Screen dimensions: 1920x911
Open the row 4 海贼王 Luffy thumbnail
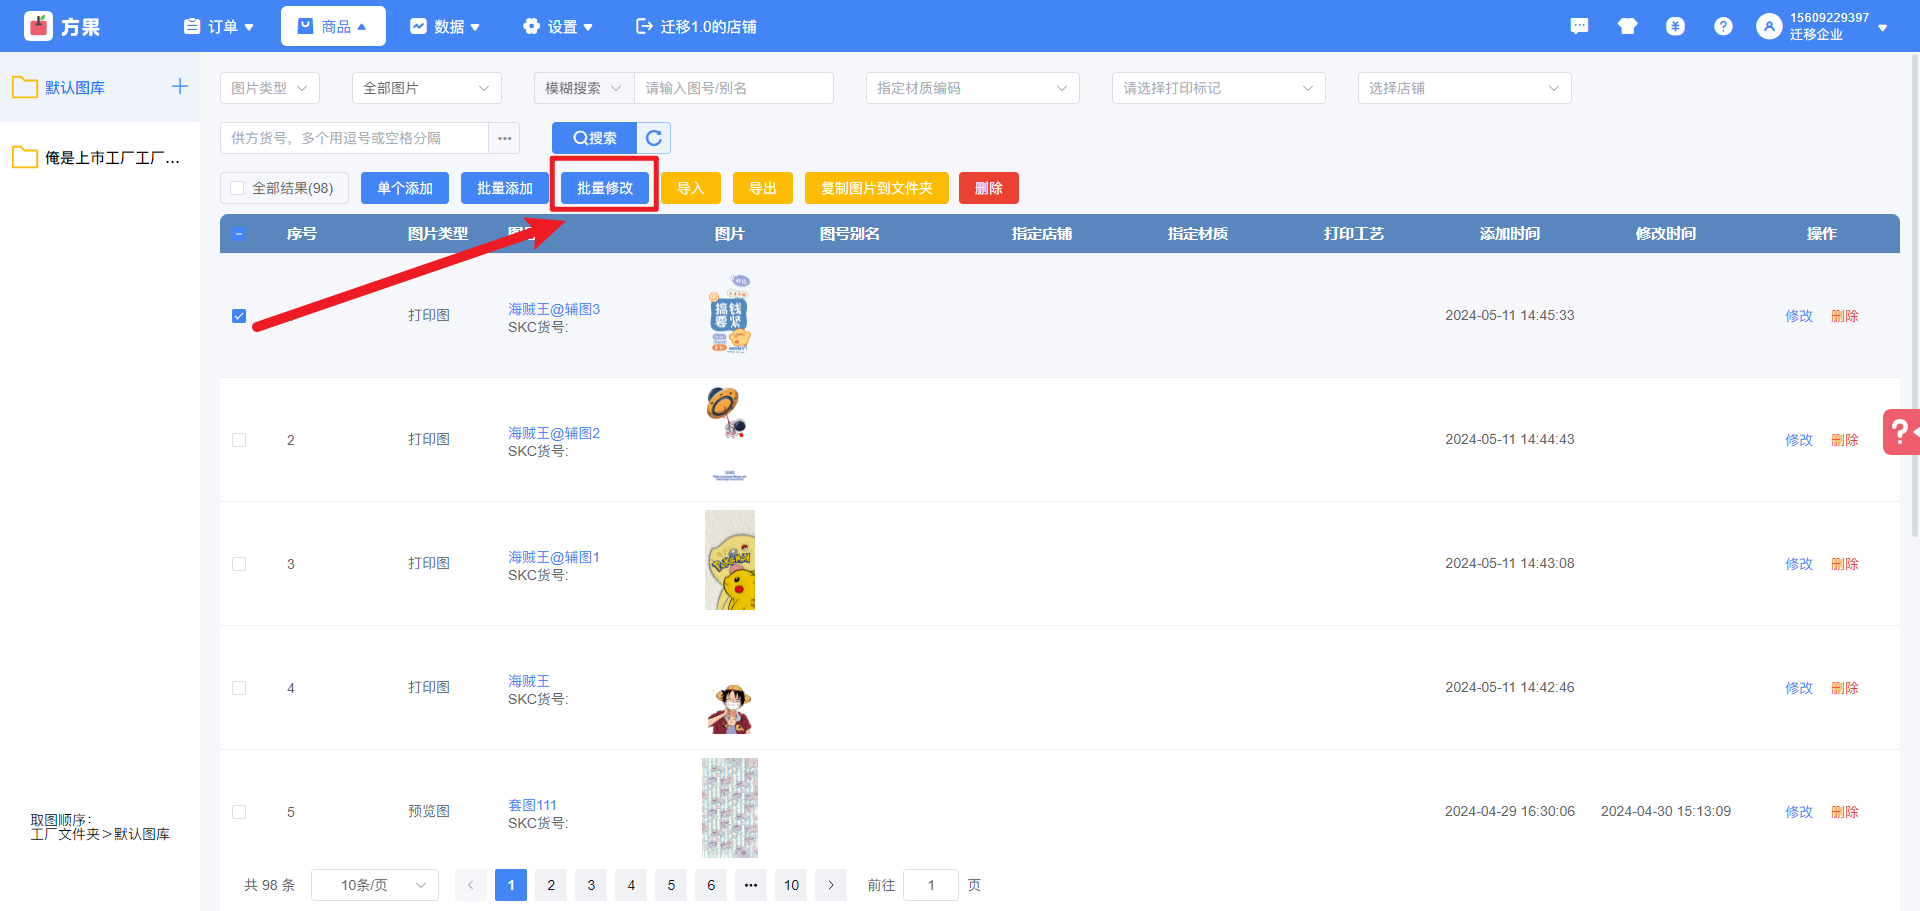[x=730, y=708]
